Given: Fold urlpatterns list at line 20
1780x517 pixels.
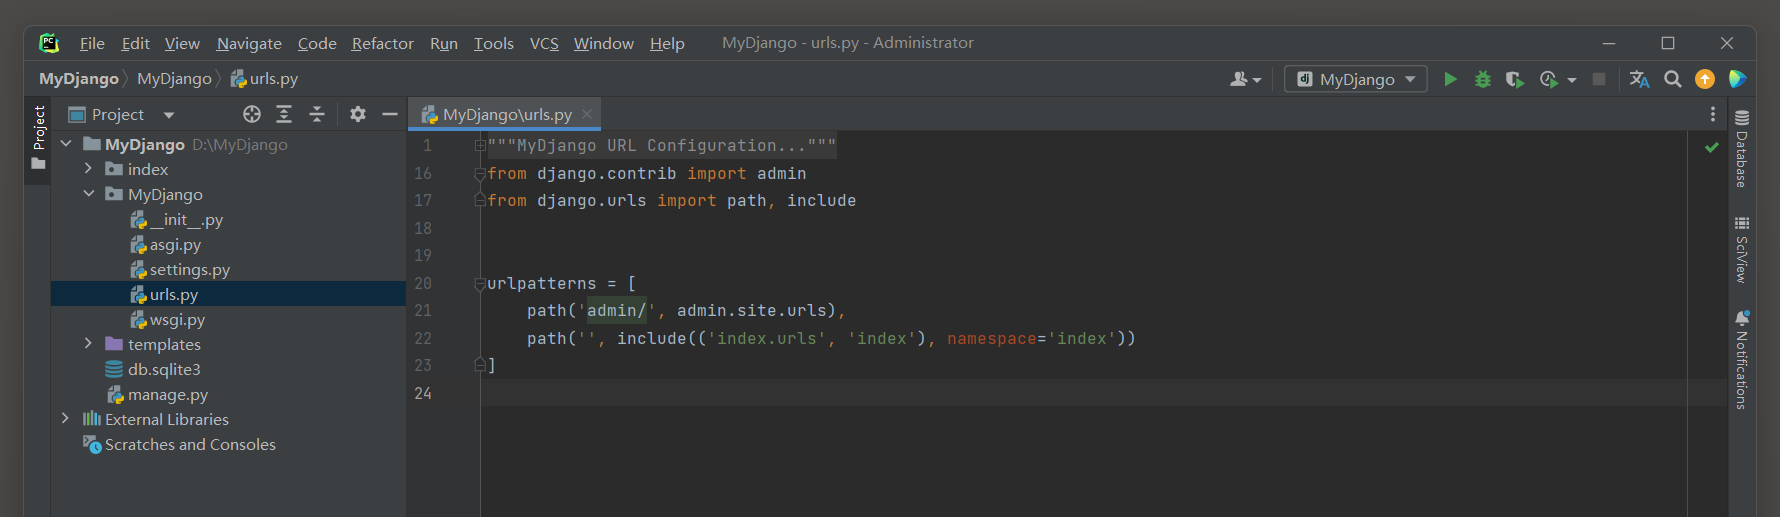Looking at the screenshot, I should tap(480, 284).
